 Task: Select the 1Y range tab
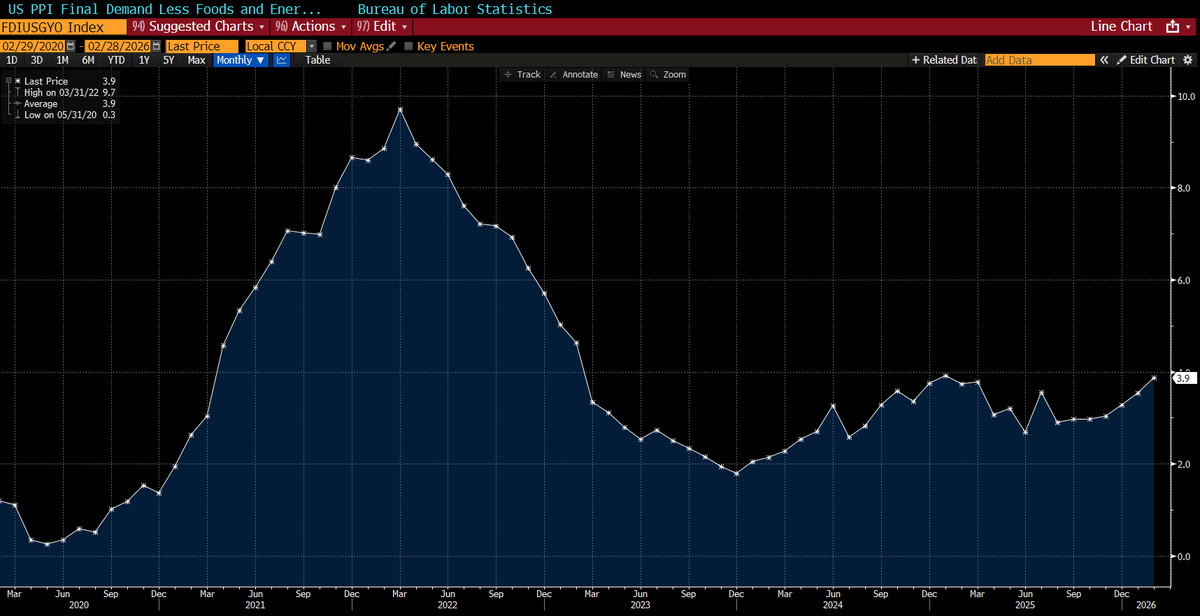click(144, 60)
